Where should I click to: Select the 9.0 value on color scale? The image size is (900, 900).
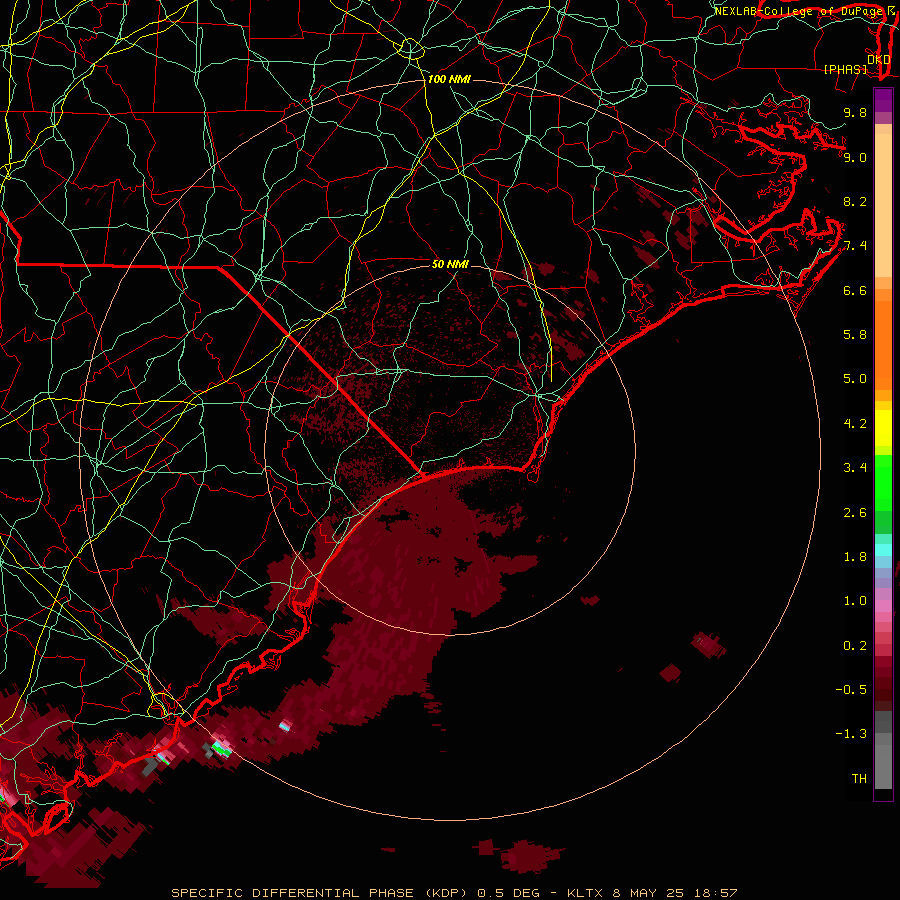coord(855,157)
